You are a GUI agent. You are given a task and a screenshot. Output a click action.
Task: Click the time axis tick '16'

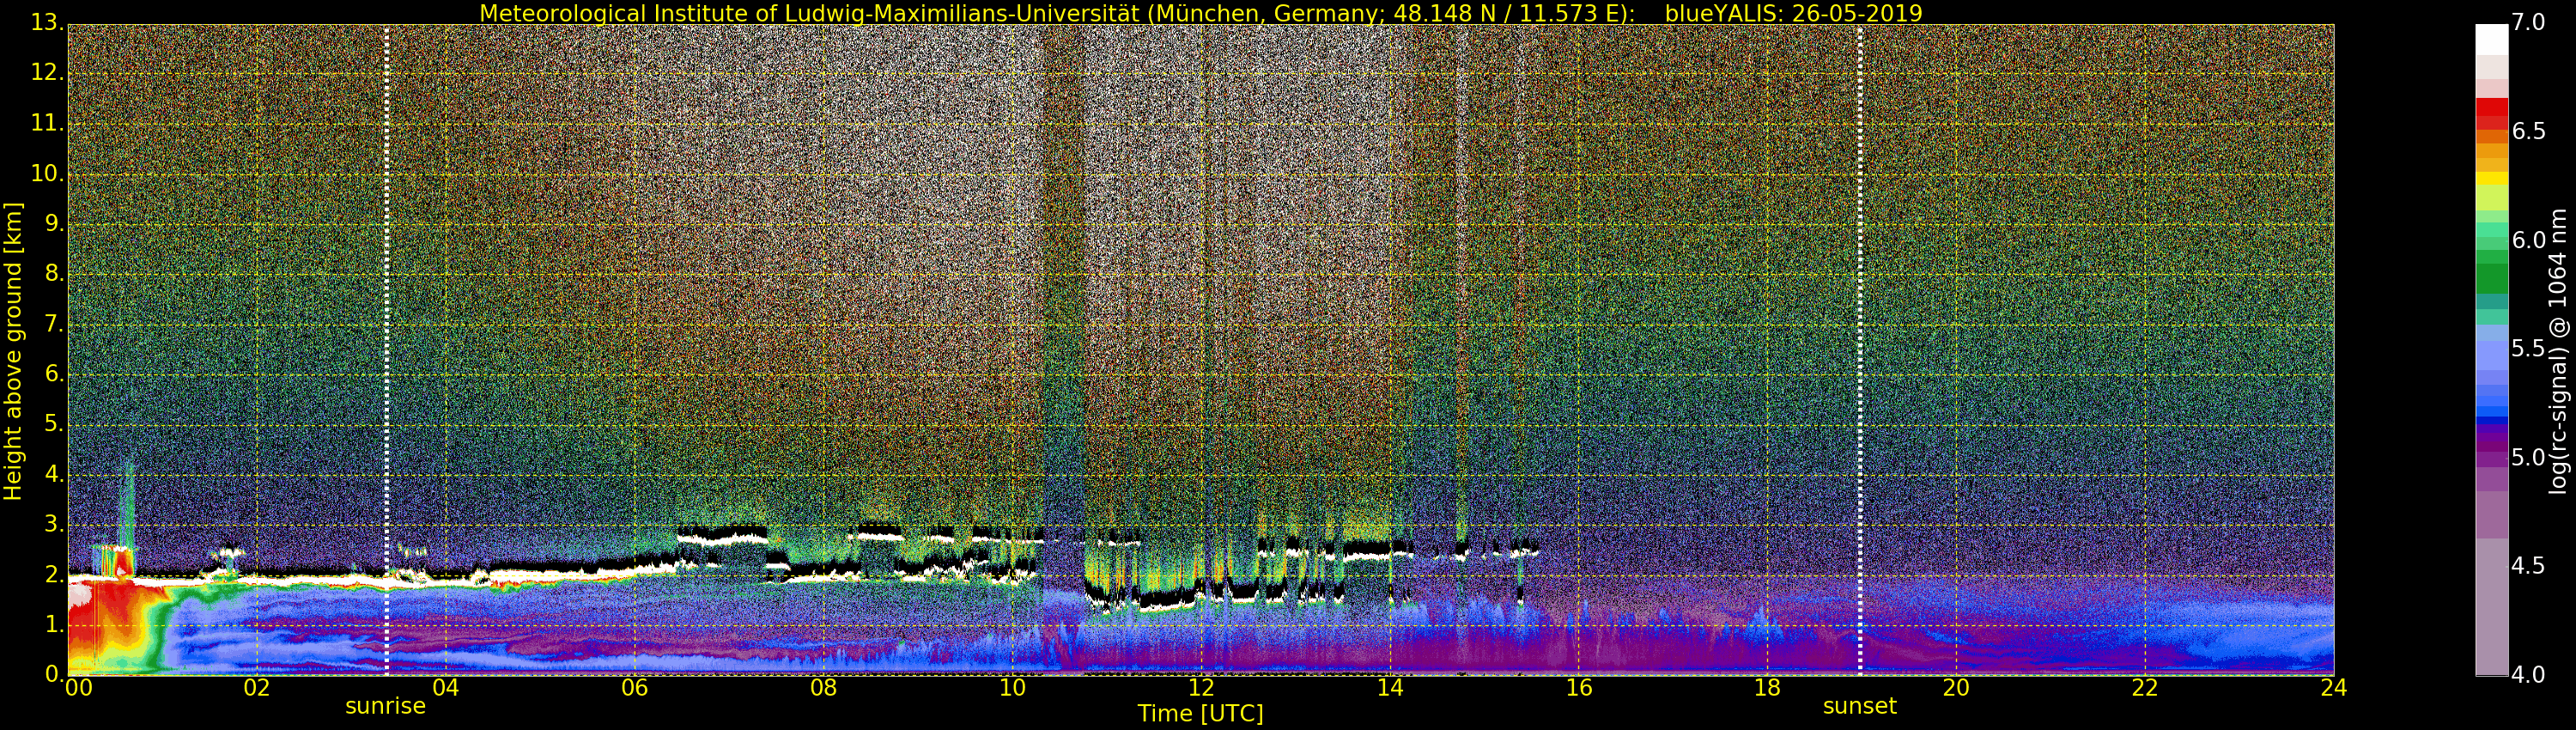(1579, 688)
